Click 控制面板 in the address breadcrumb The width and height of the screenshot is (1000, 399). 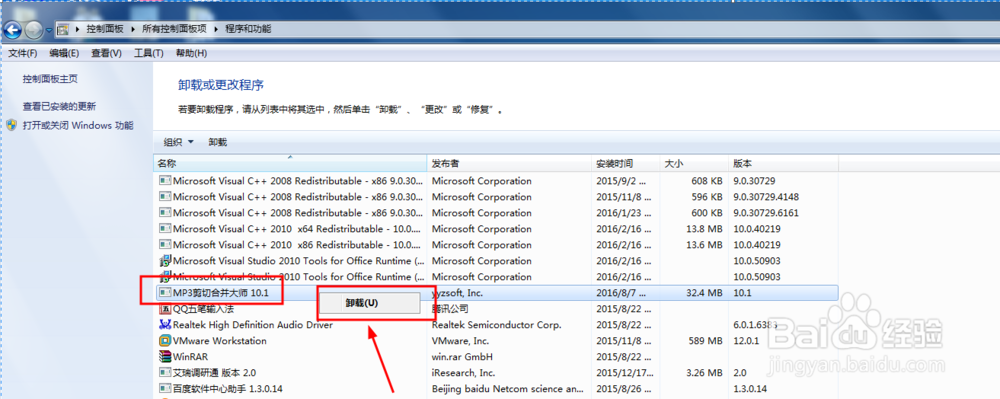105,29
